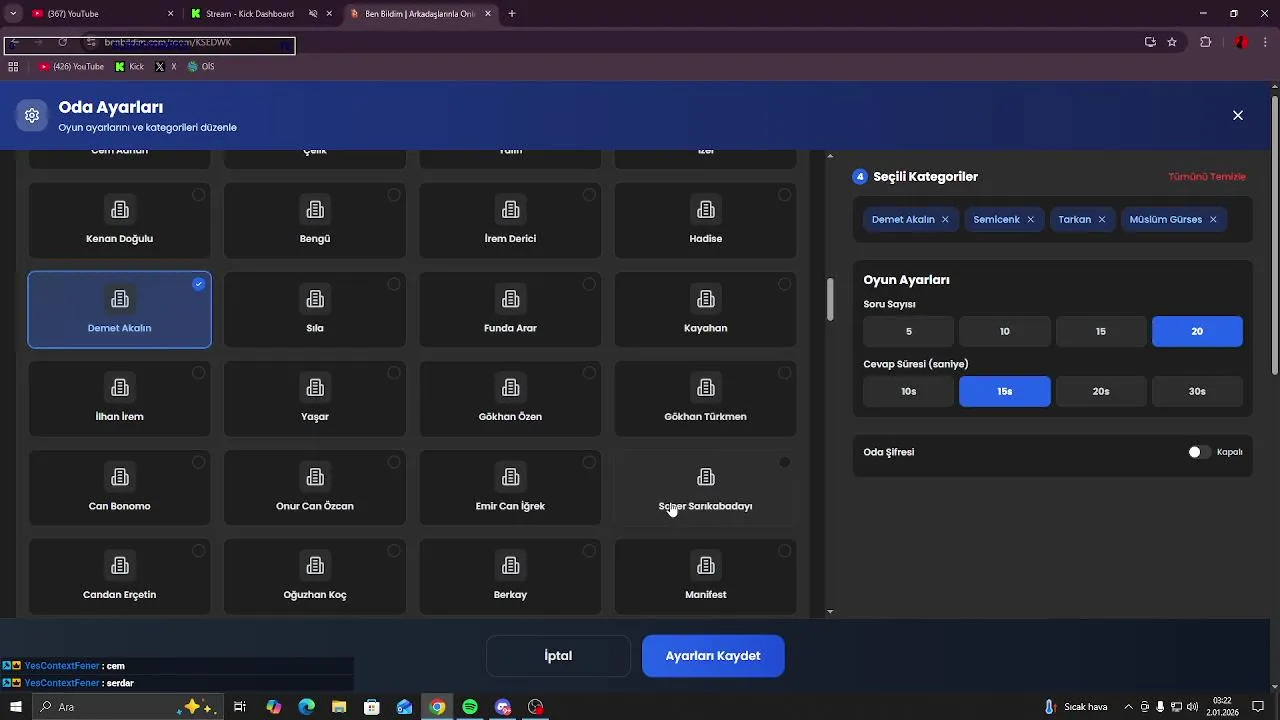Select the Can Bonomo category card
The image size is (1280, 720).
pyautogui.click(x=119, y=488)
